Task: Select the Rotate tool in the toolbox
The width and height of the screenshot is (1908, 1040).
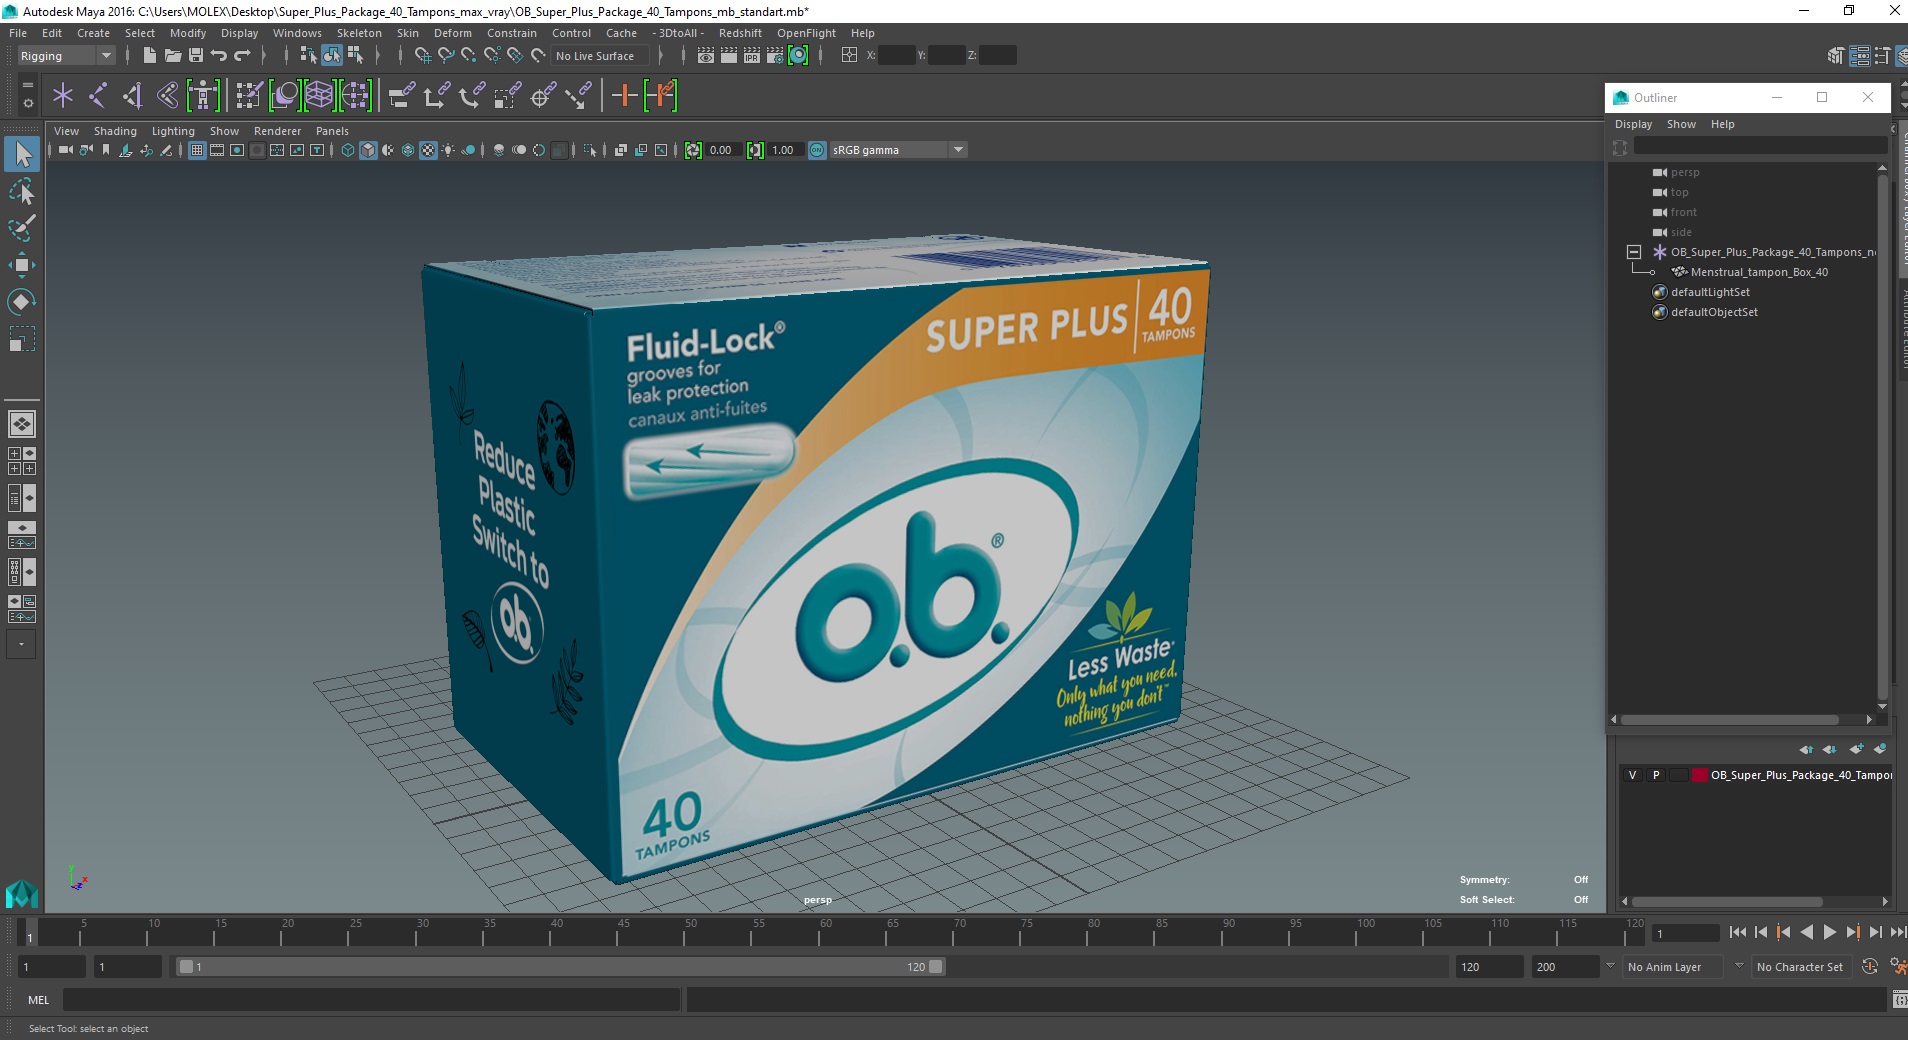Action: coord(22,301)
